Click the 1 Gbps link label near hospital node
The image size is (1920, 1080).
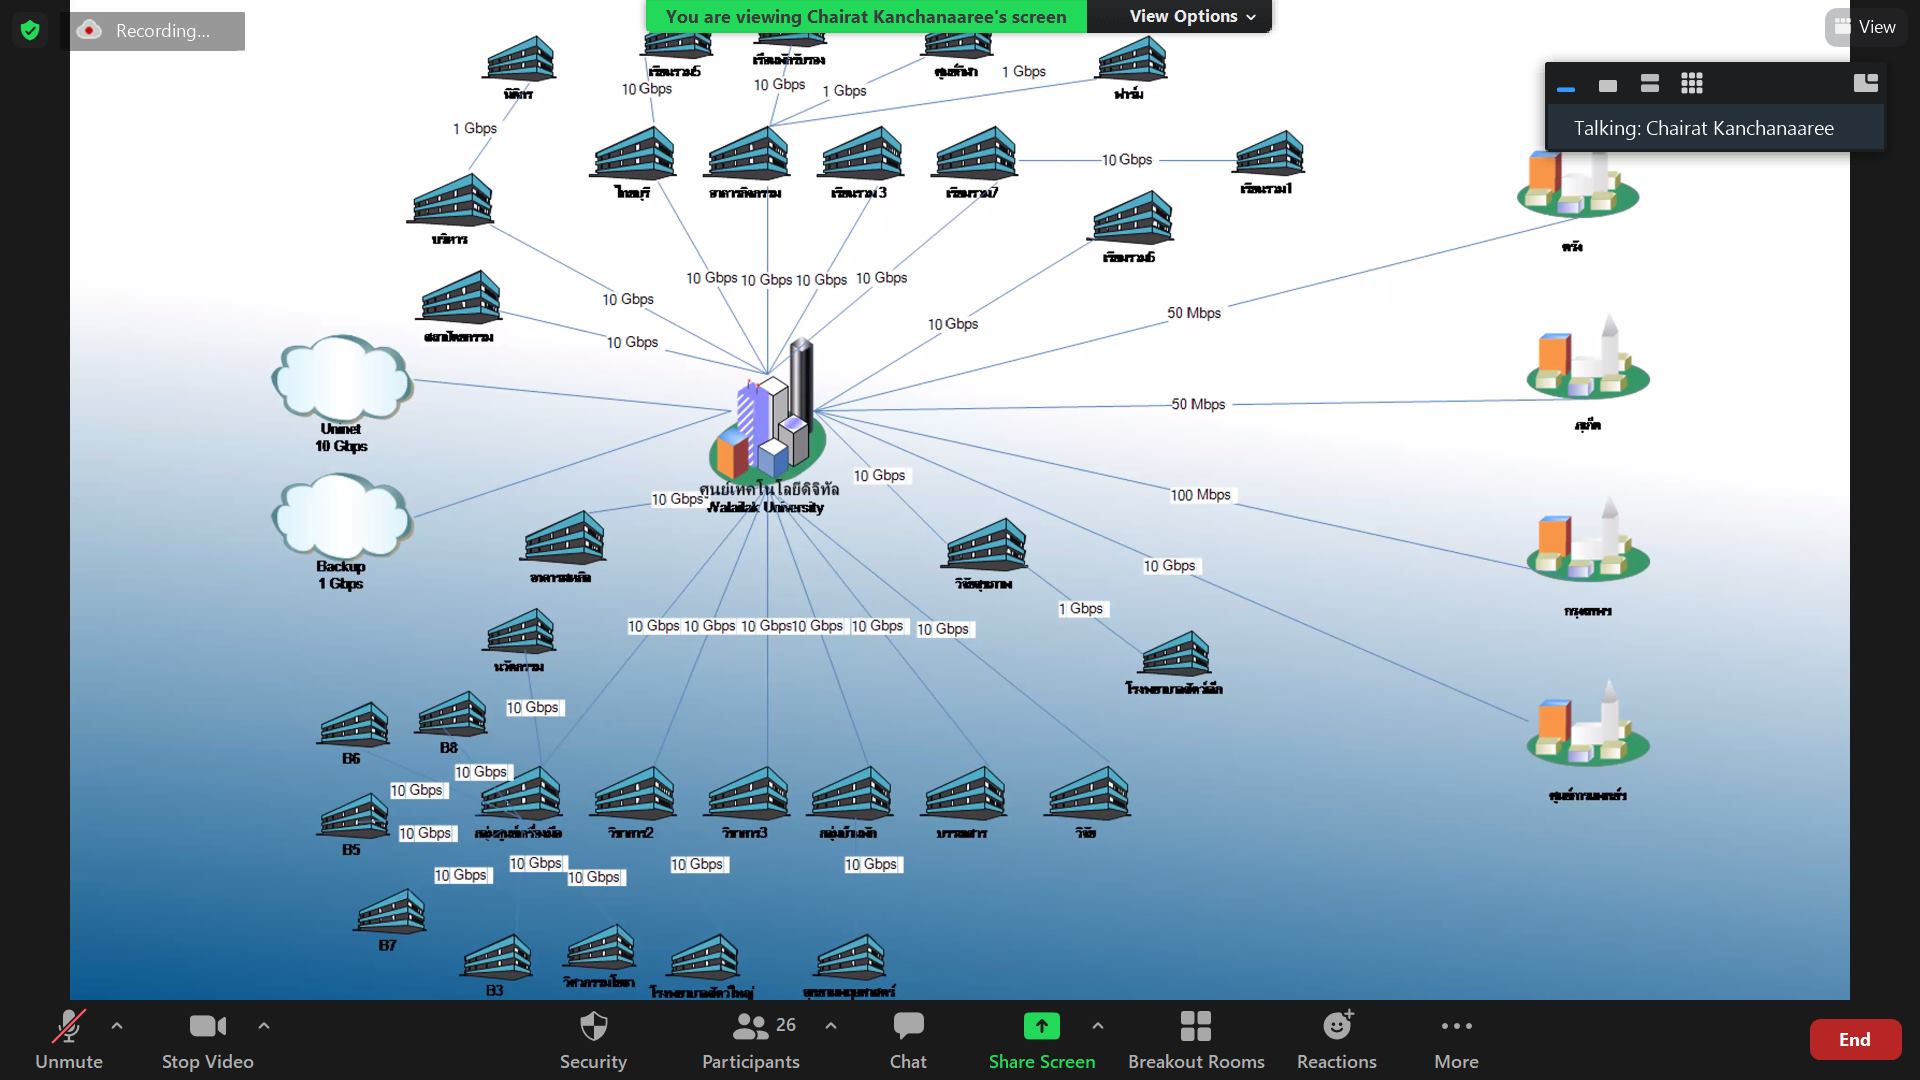[x=1081, y=608]
